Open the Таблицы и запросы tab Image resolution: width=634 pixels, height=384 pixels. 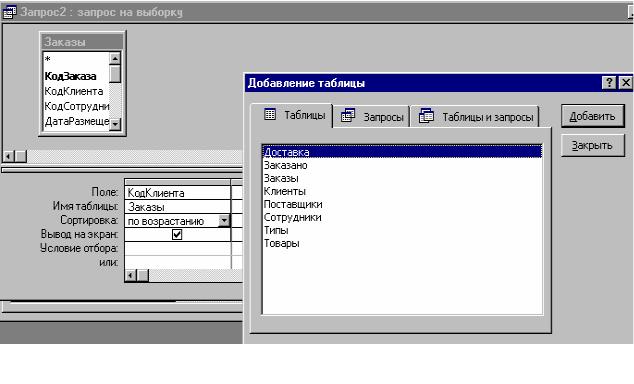point(476,117)
